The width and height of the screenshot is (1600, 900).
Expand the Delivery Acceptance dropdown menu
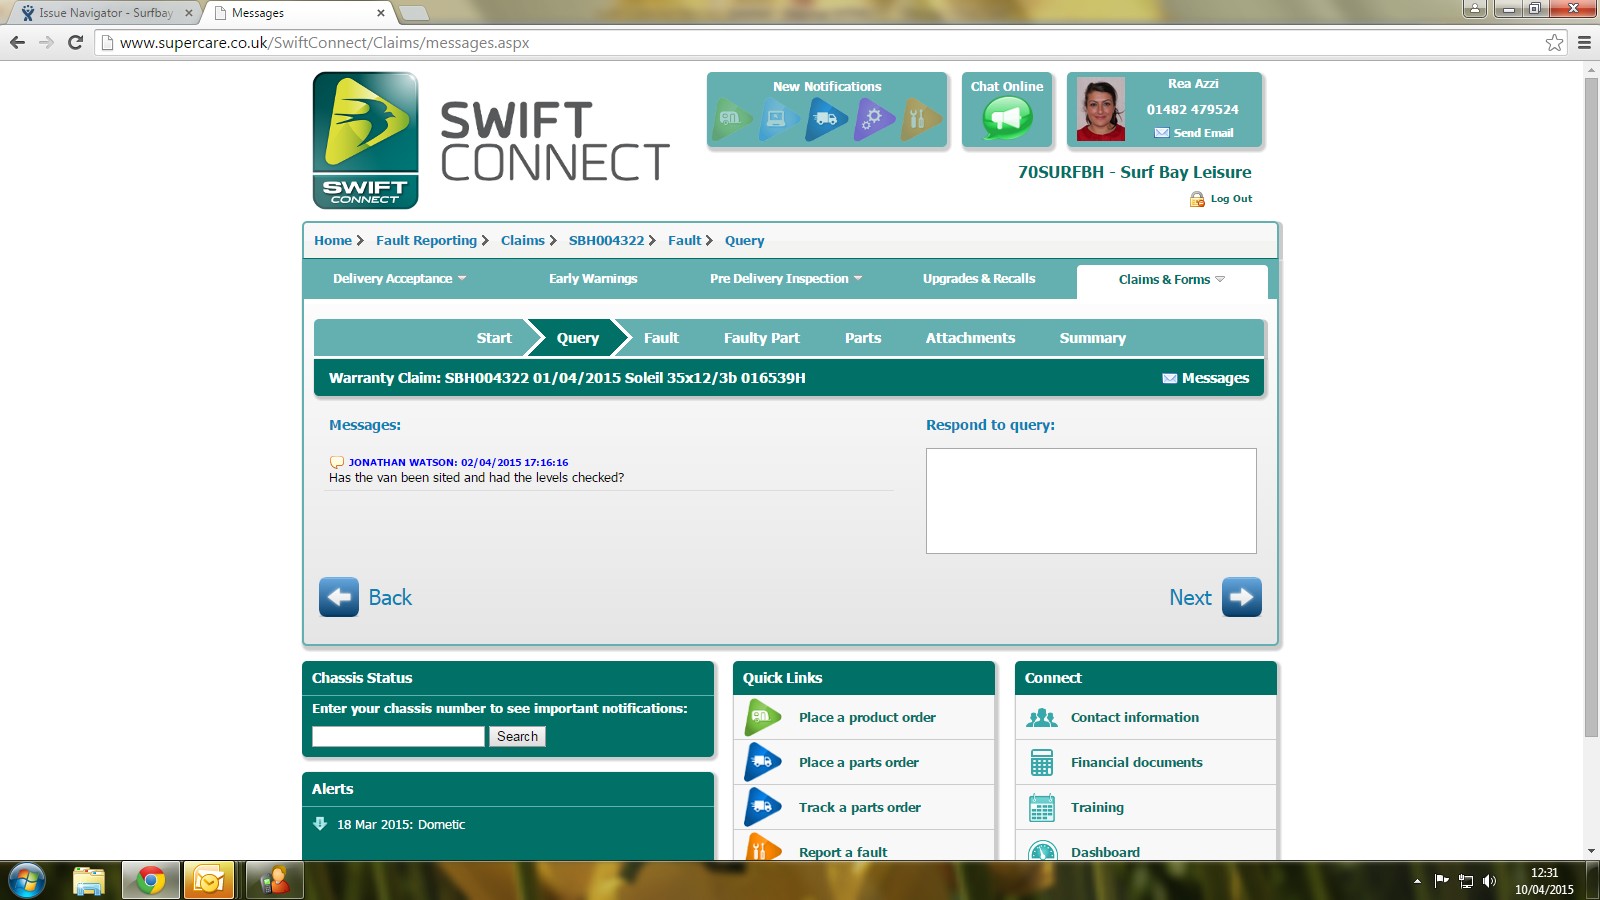click(x=399, y=279)
